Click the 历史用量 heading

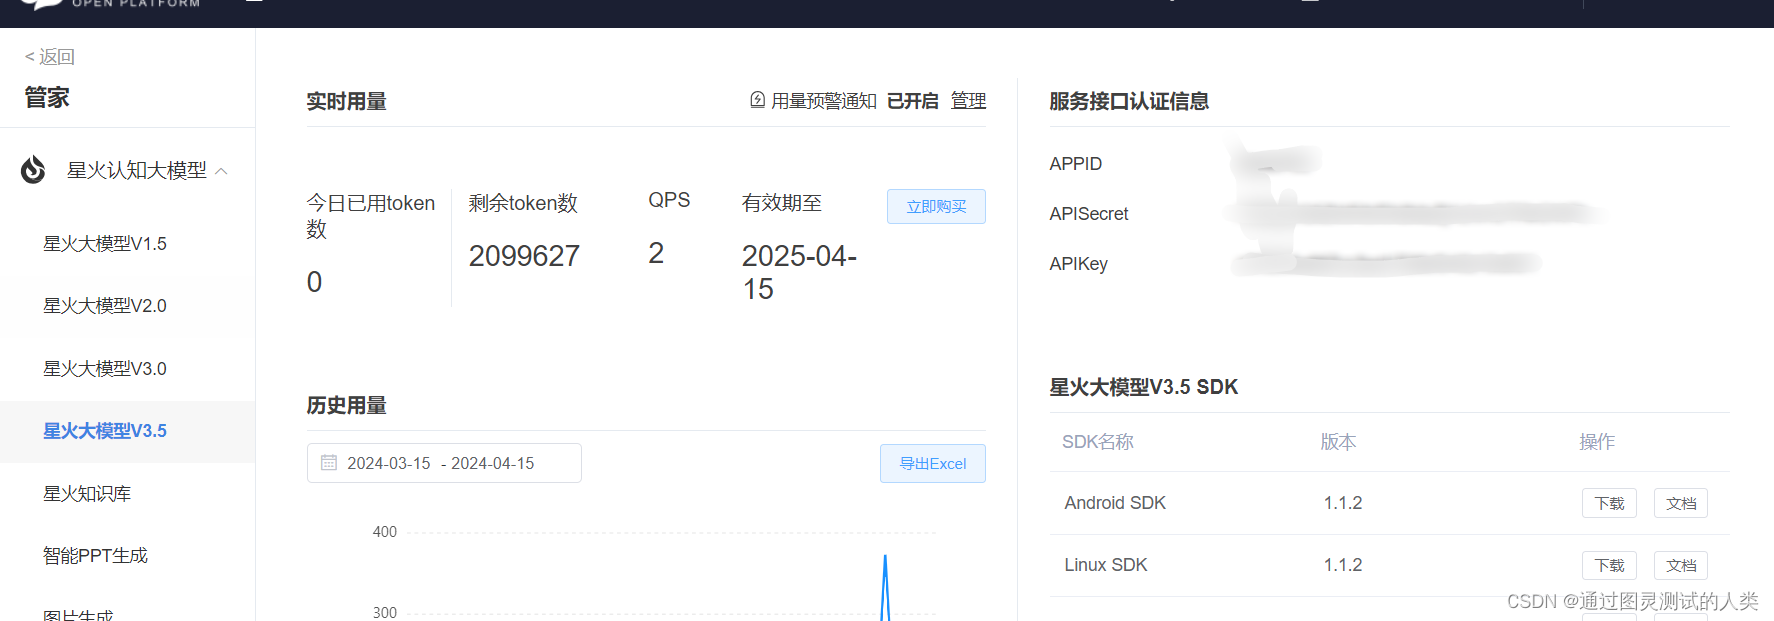point(346,405)
